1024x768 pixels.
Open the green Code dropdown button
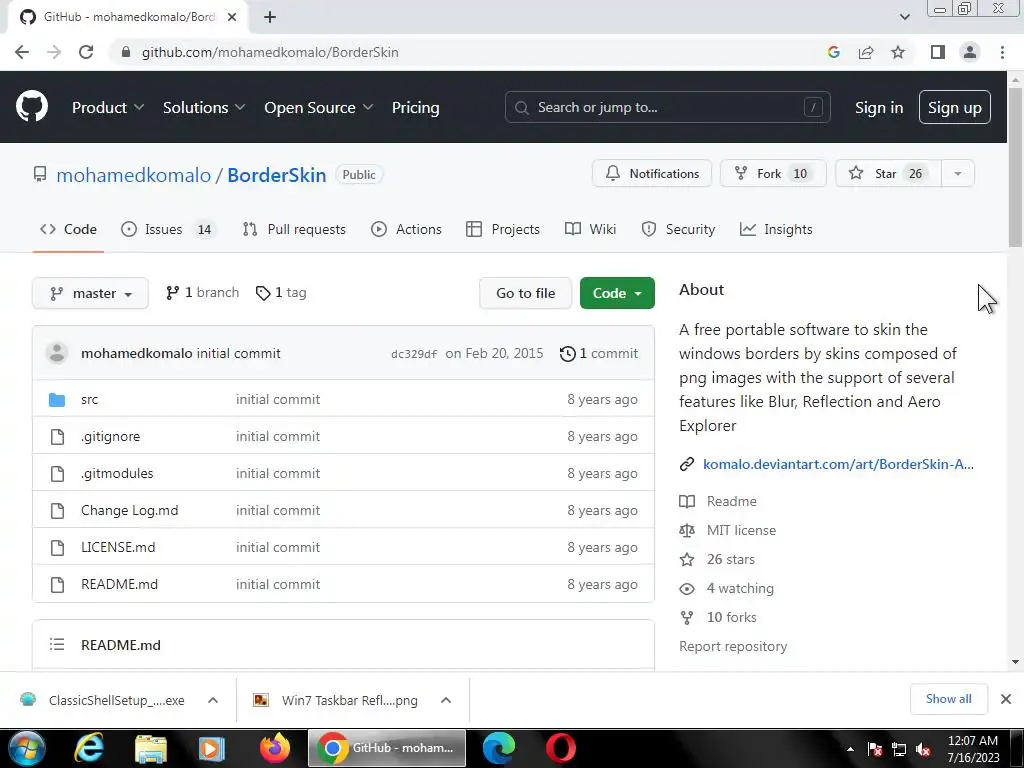[617, 293]
